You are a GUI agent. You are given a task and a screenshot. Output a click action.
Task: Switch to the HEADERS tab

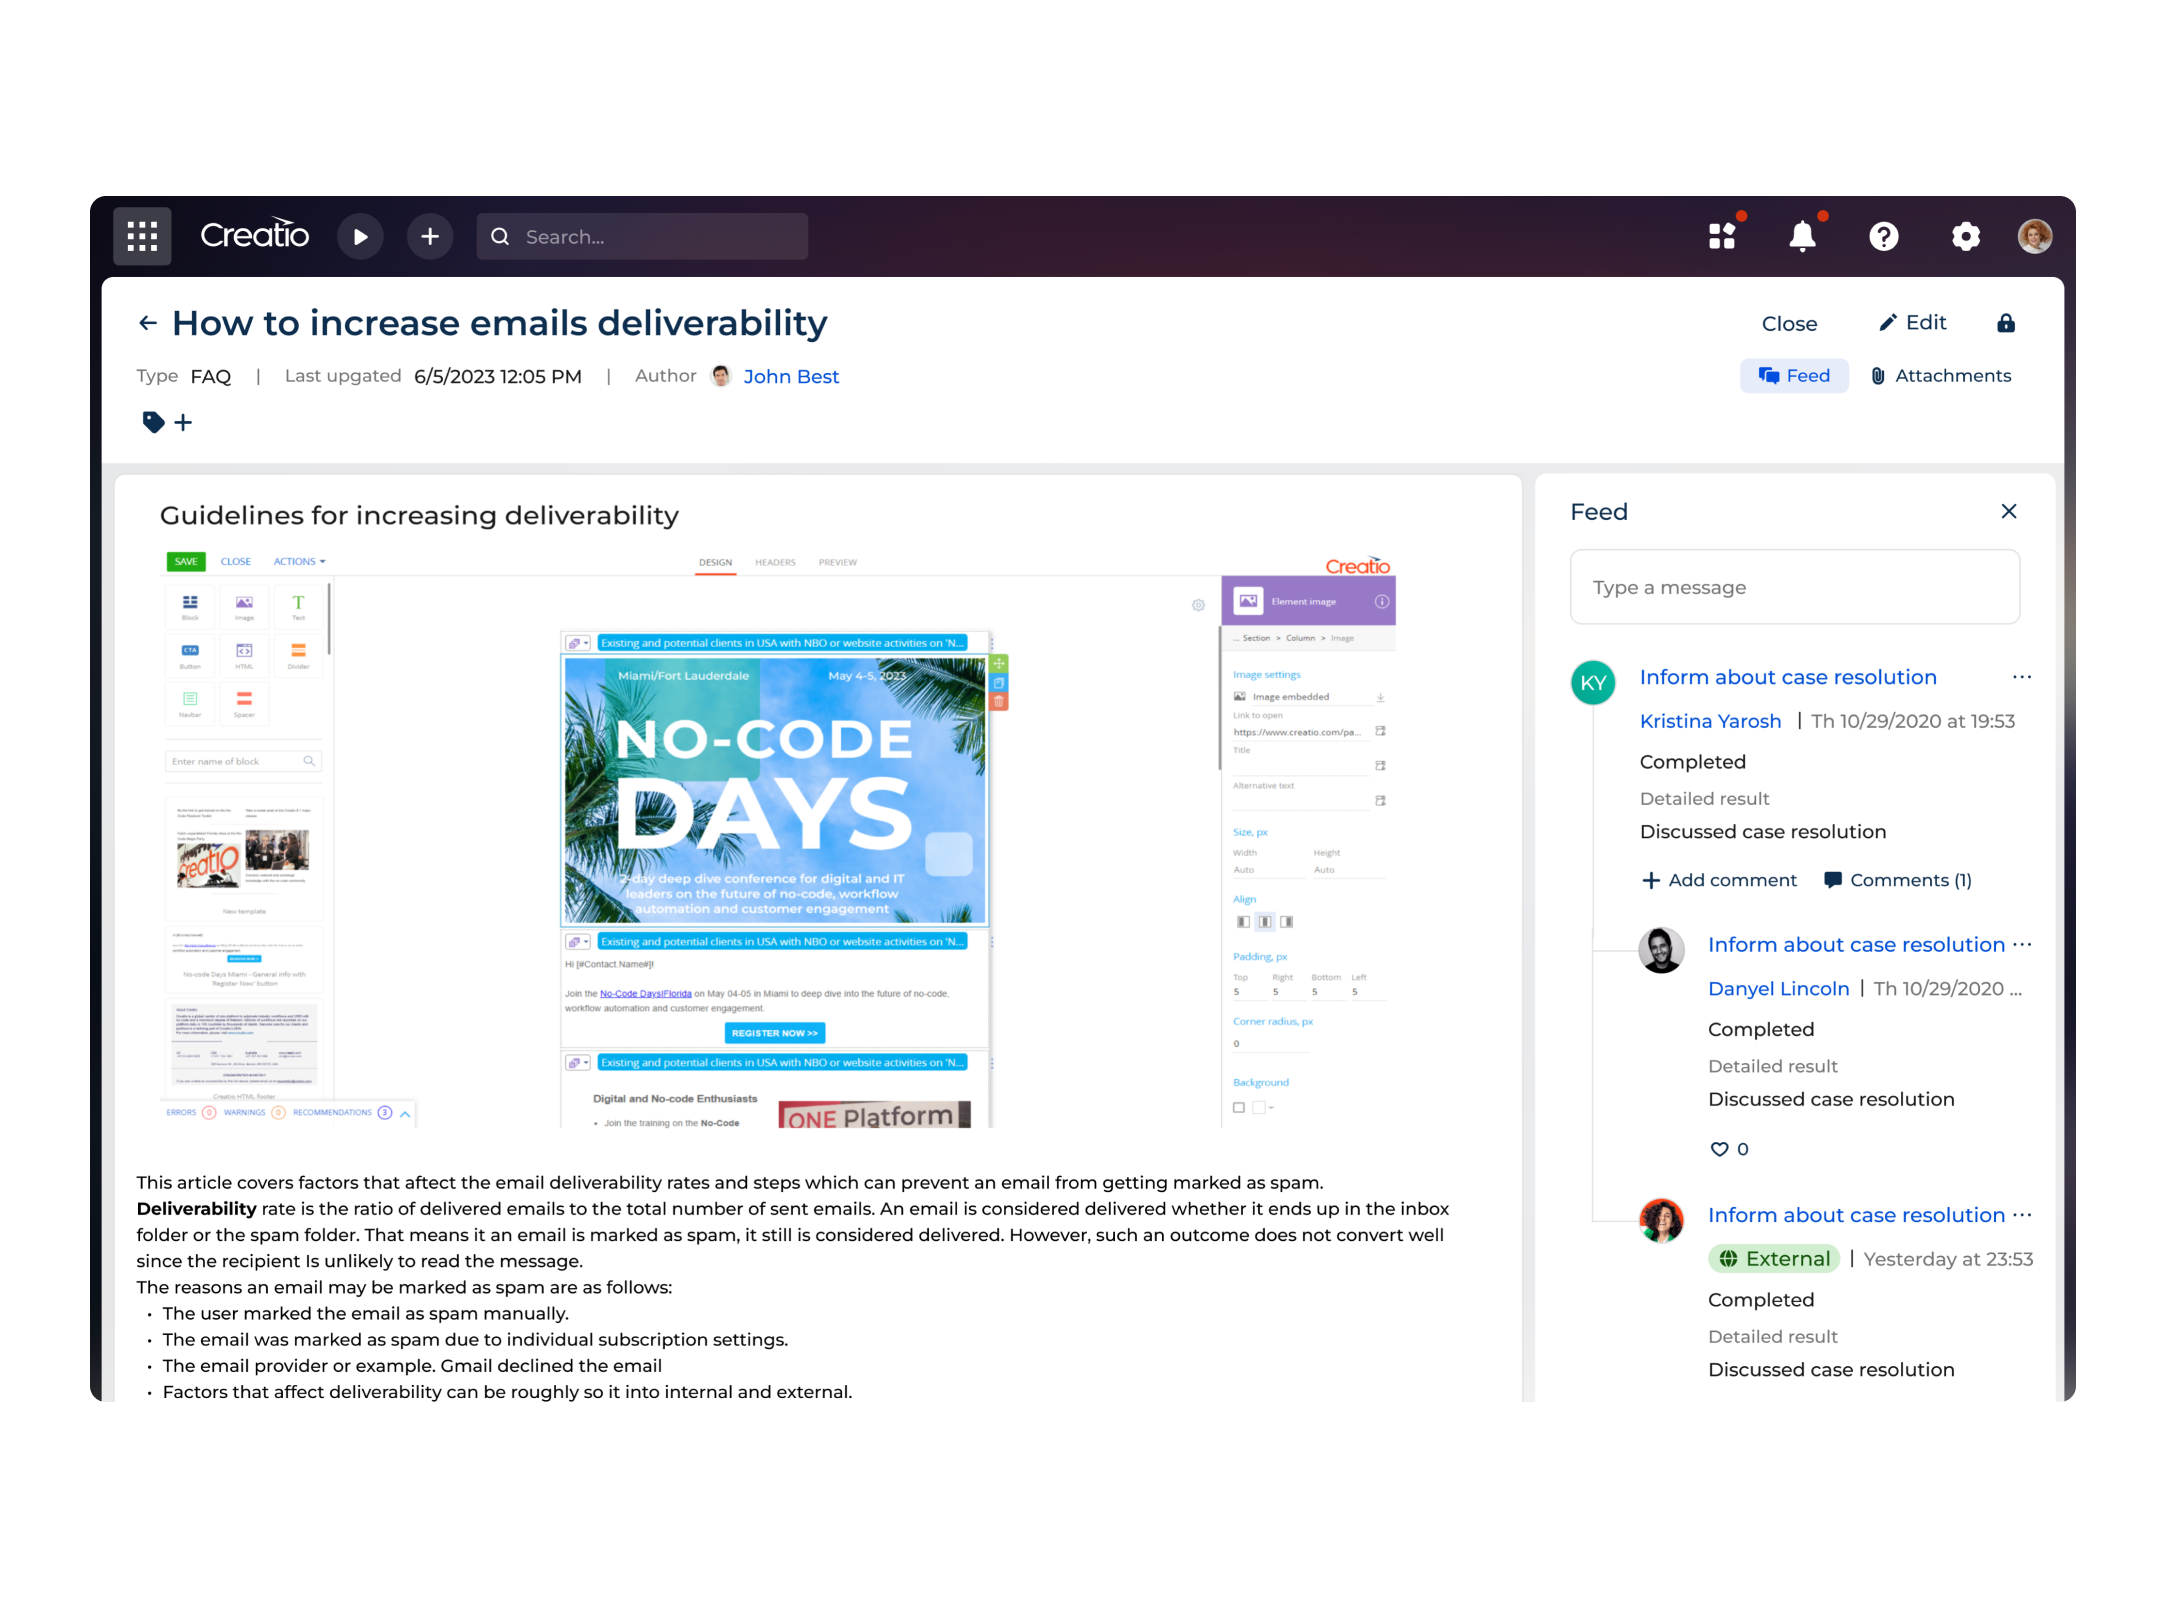[776, 561]
